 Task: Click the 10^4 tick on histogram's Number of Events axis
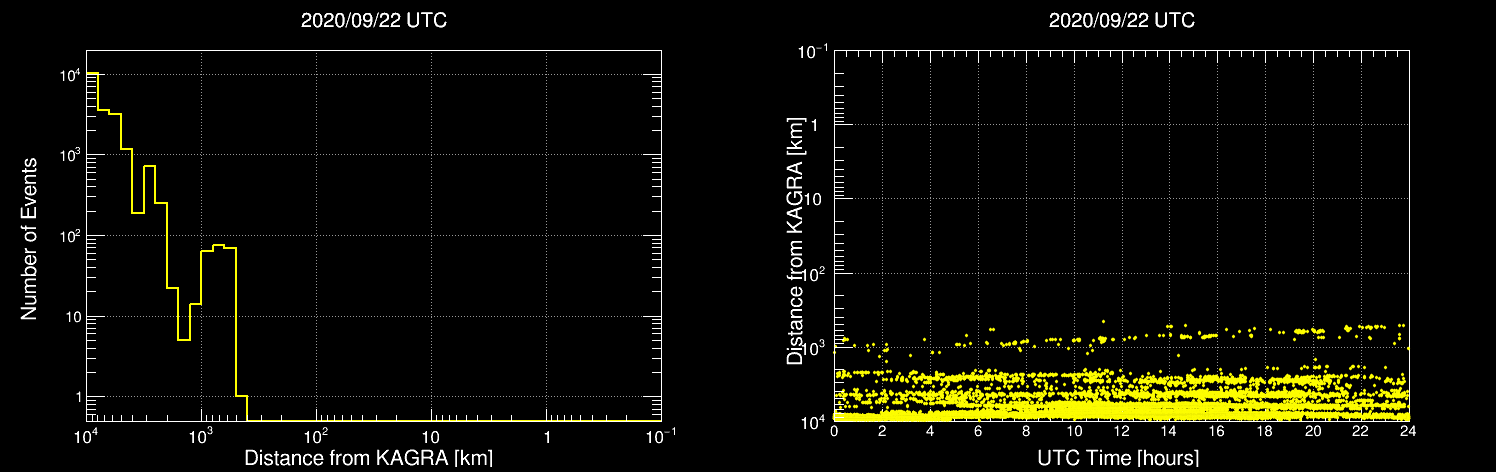coord(68,72)
